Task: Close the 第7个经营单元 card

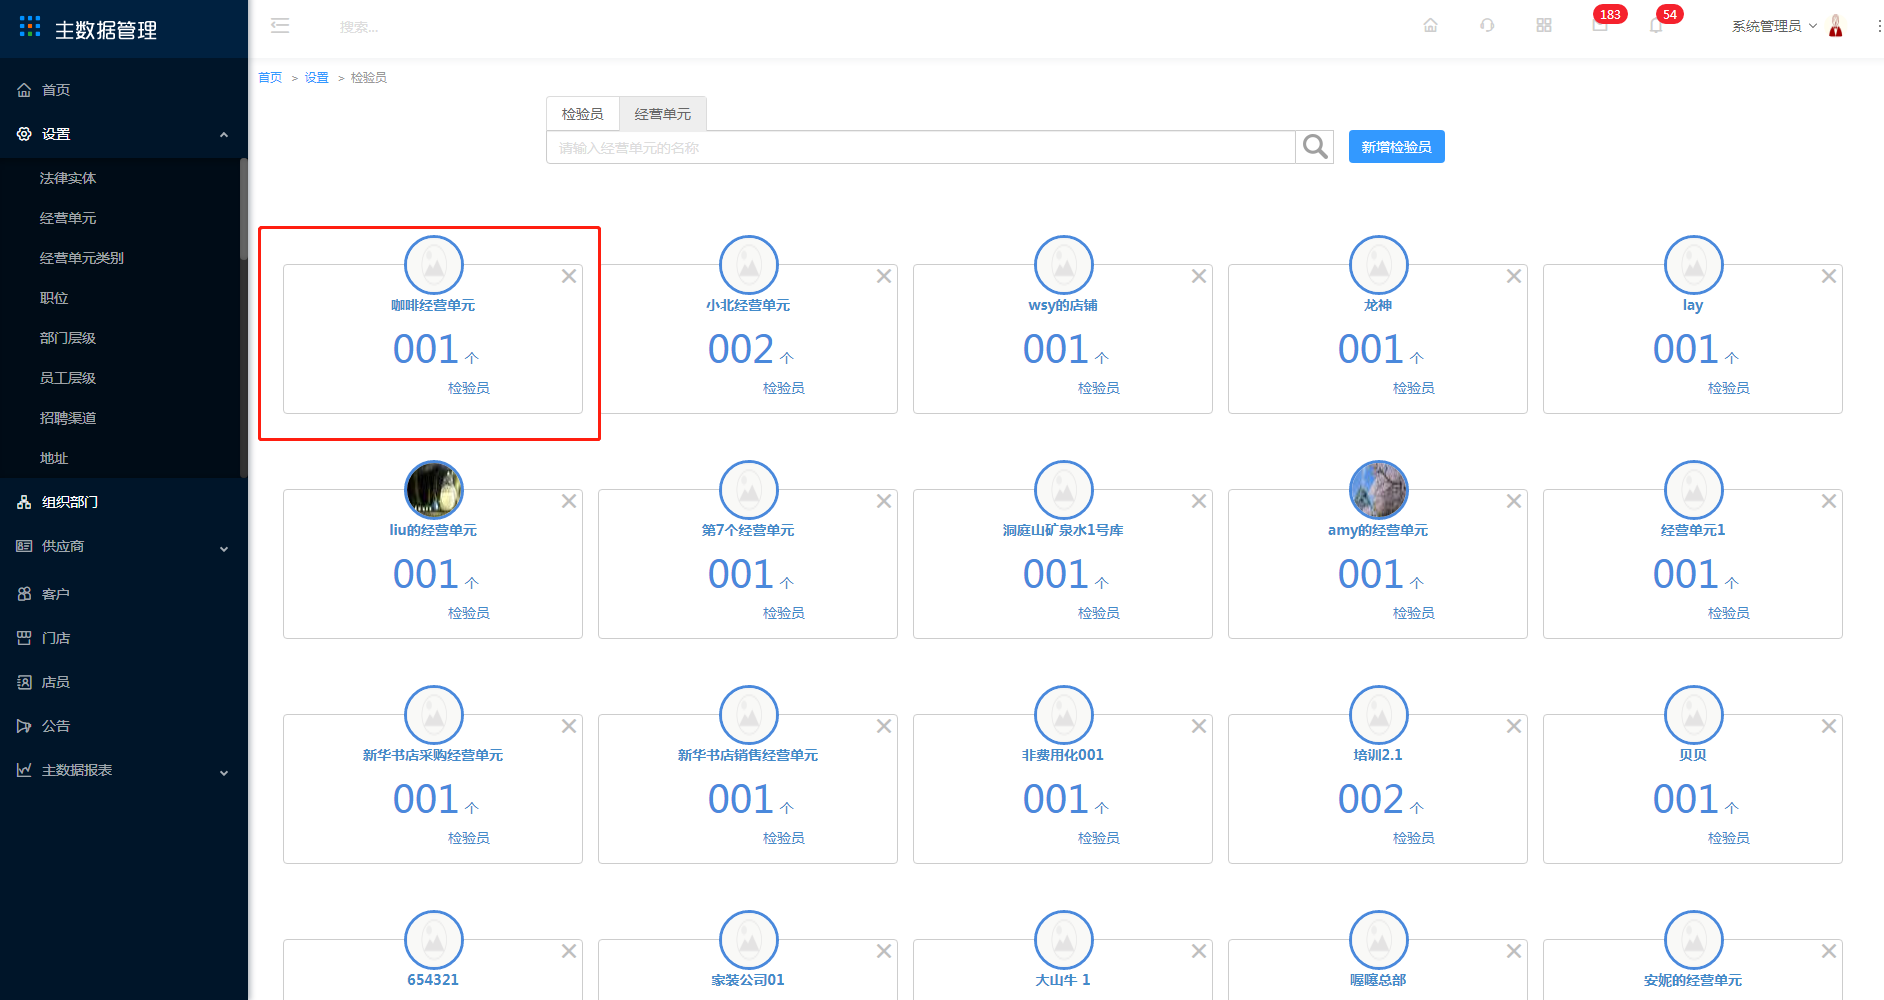Action: coord(884,501)
